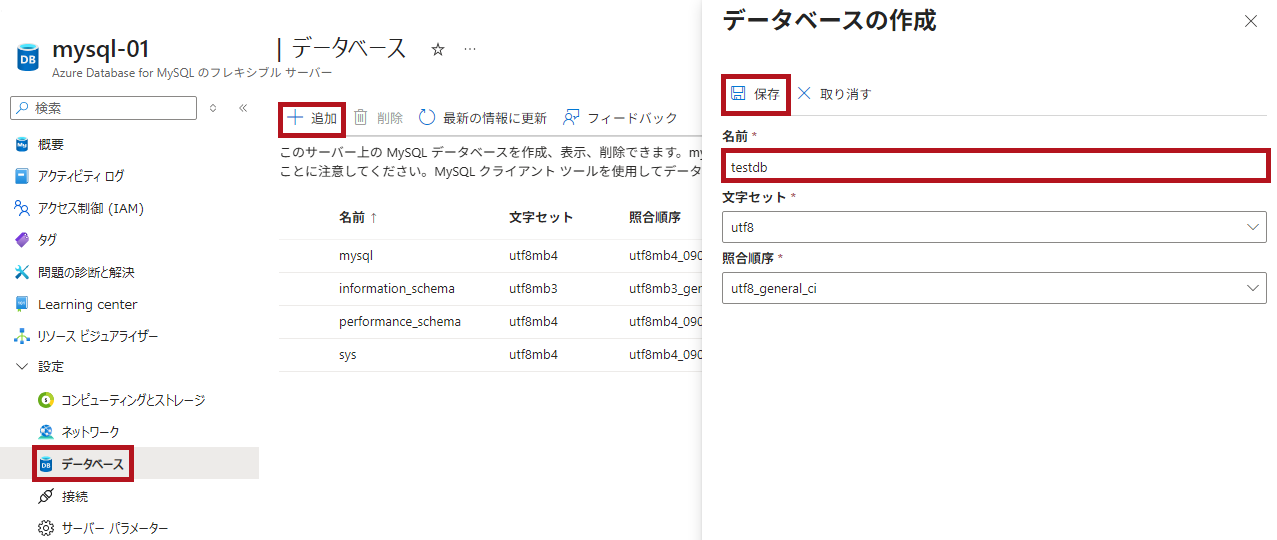Screen dimensions: 1277x540
Task: Collapse the 設定 section in sidebar
Action: coord(22,367)
